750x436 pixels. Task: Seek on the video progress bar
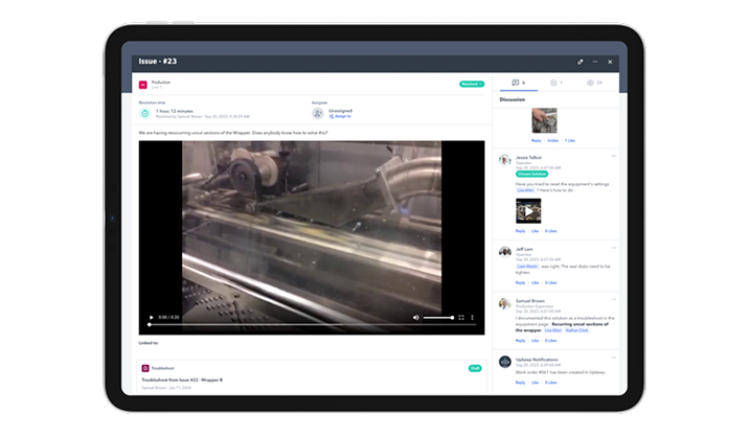[x=312, y=325]
